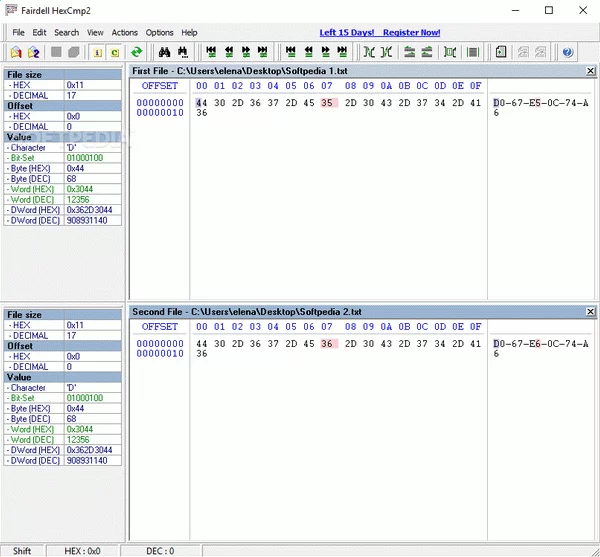This screenshot has height=557, width=600.
Task: Click Bit-Set value 01000100 in upper panel
Action: (85, 158)
